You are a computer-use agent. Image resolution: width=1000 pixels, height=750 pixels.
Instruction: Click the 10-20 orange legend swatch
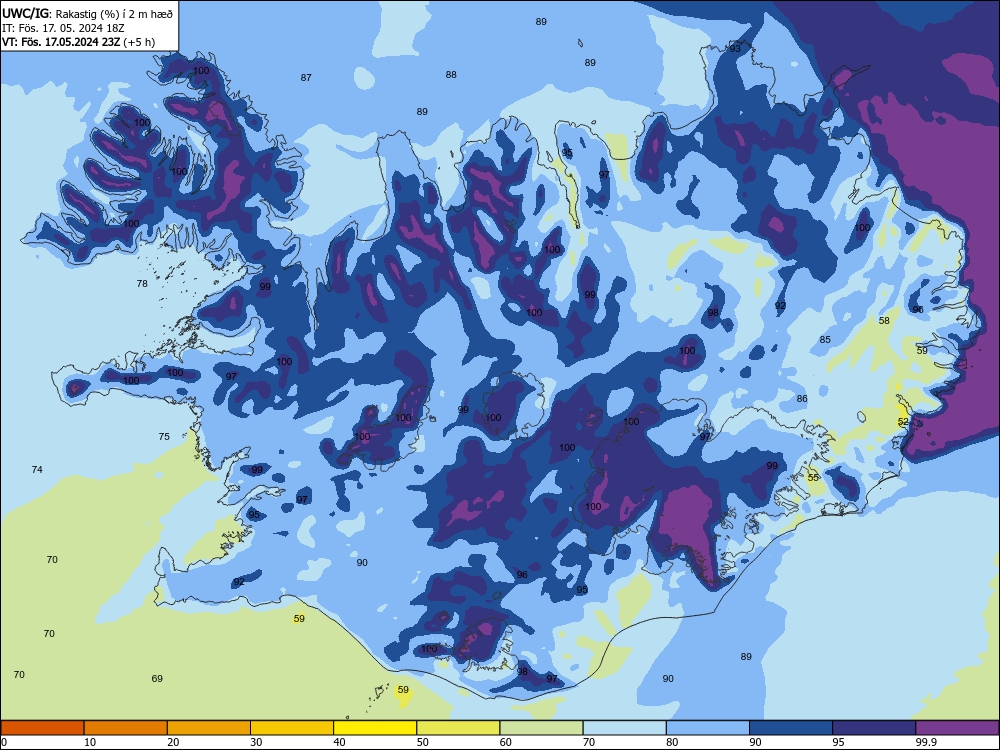pos(126,728)
